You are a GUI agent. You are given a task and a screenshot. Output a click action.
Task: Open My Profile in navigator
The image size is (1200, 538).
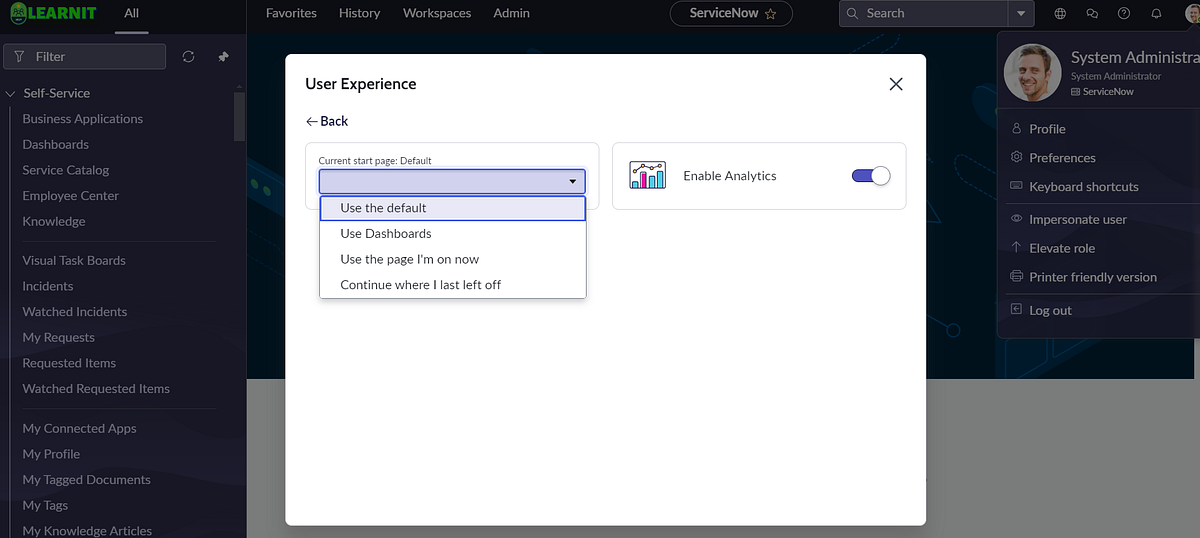point(51,454)
